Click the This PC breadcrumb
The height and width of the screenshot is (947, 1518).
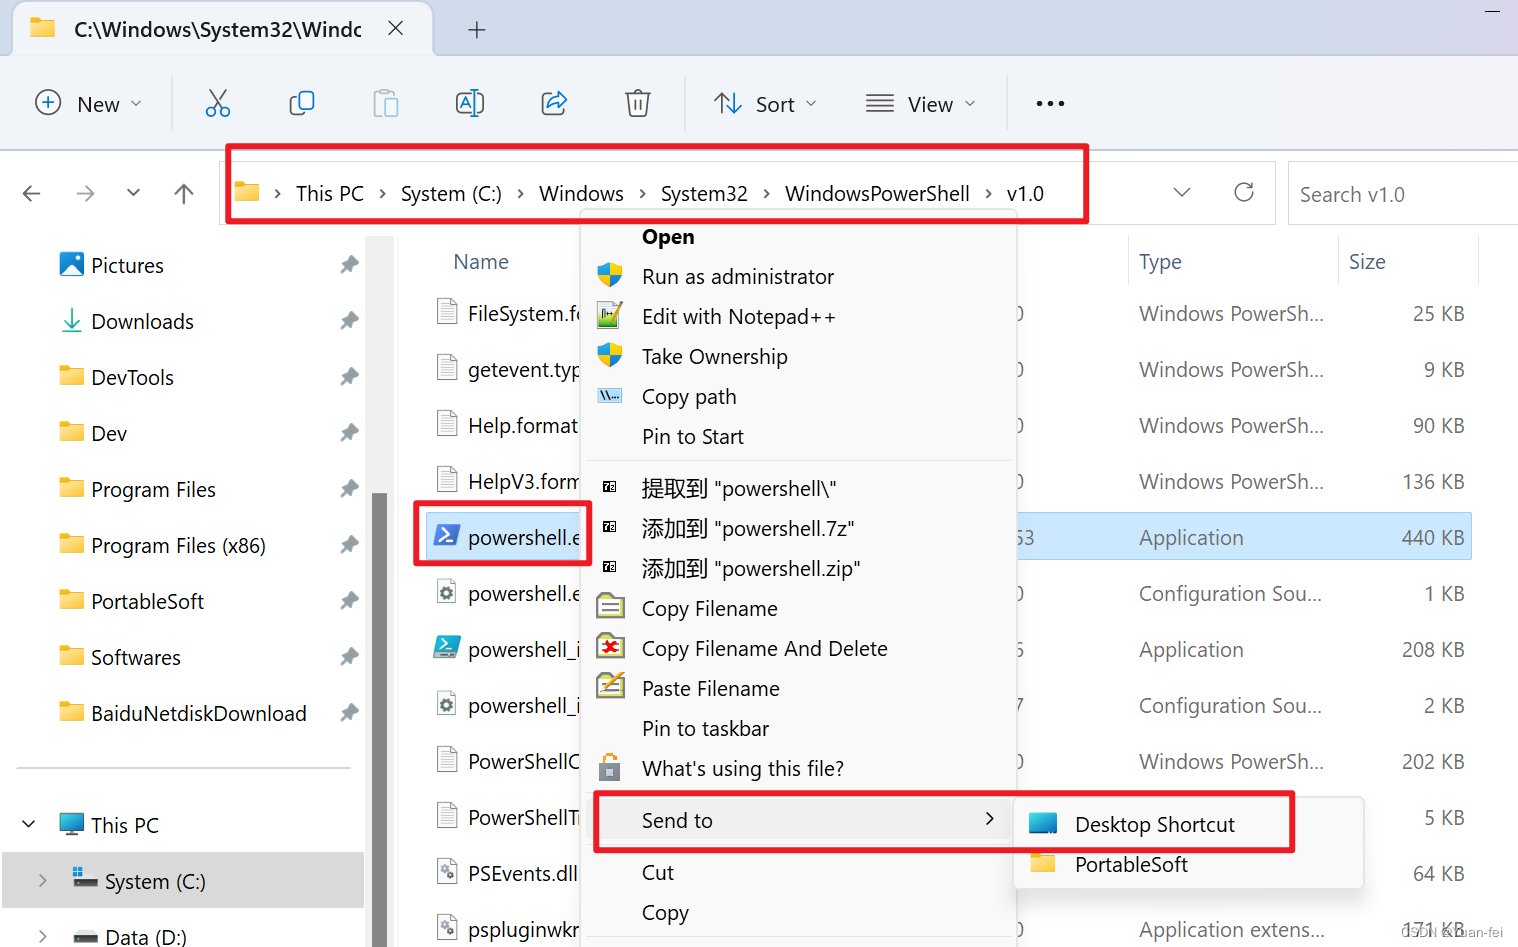pos(330,194)
